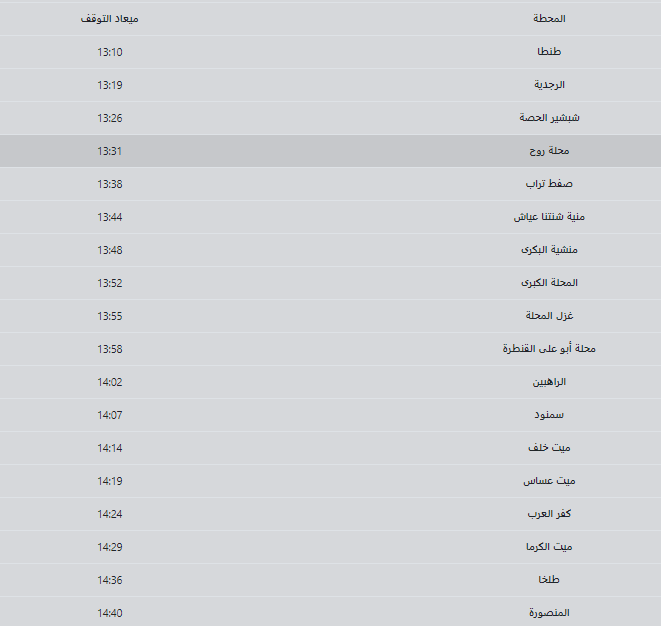Image resolution: width=661 pixels, height=626 pixels.
Task: Select the منشية البكرى station
Action: (x=549, y=250)
